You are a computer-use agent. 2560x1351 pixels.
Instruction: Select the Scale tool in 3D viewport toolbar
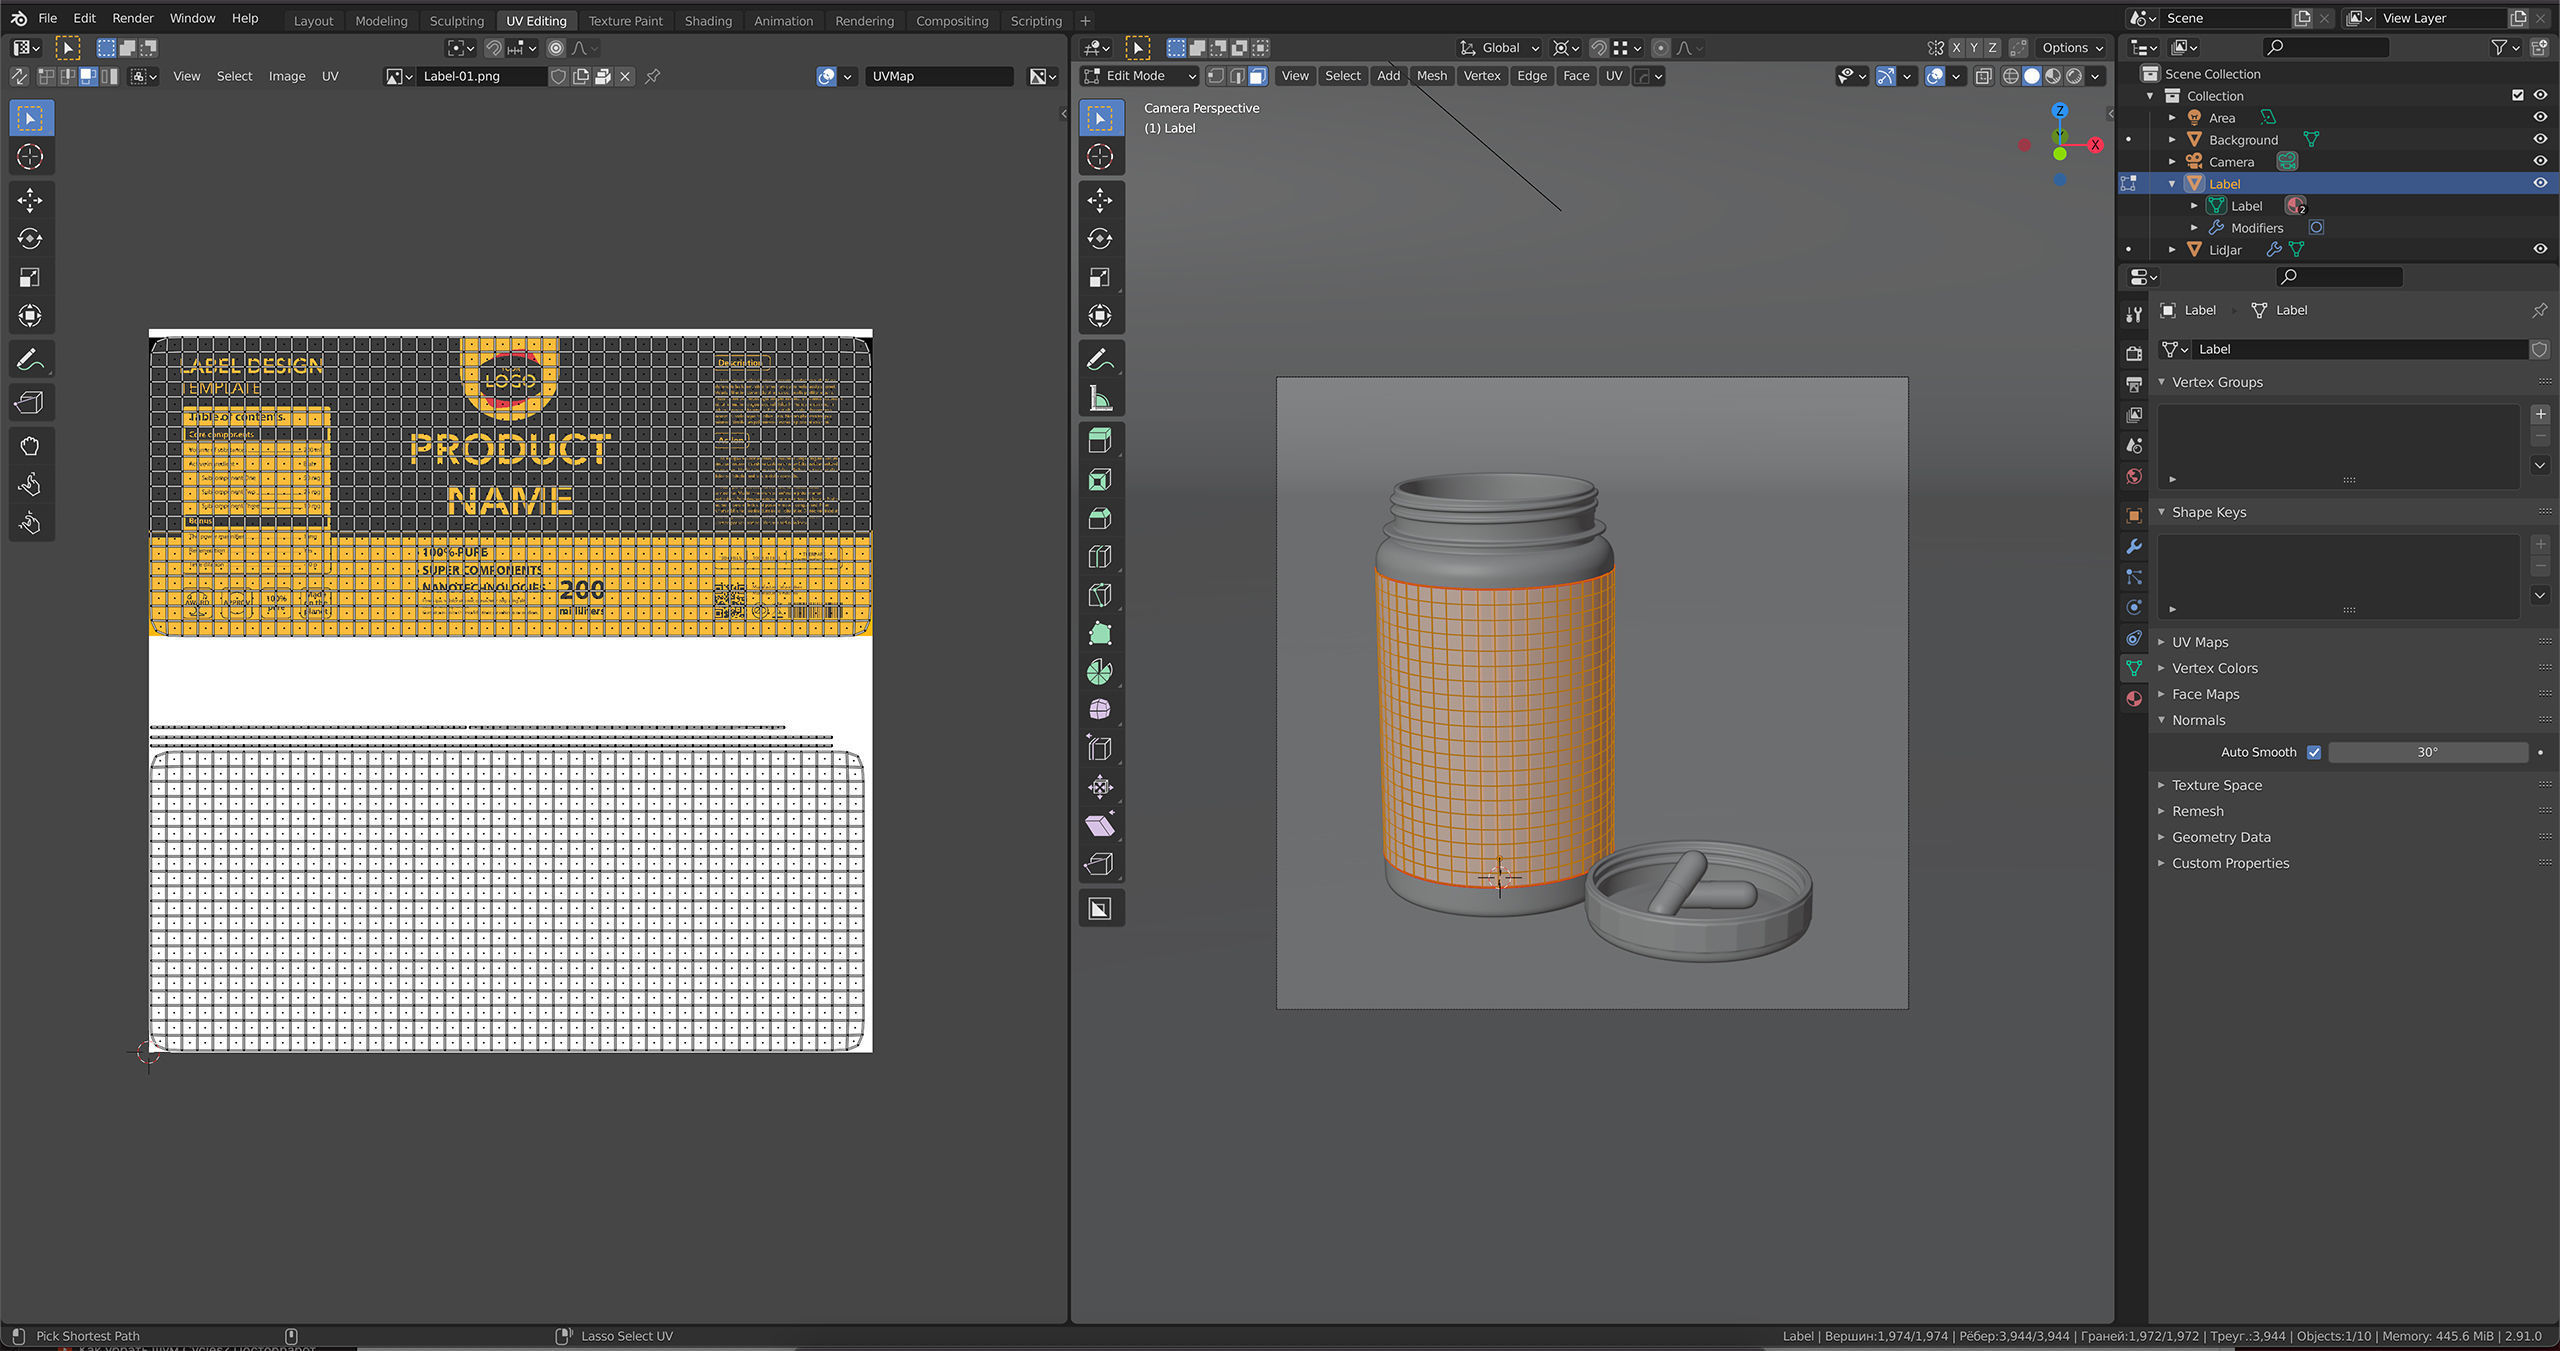(x=1100, y=278)
